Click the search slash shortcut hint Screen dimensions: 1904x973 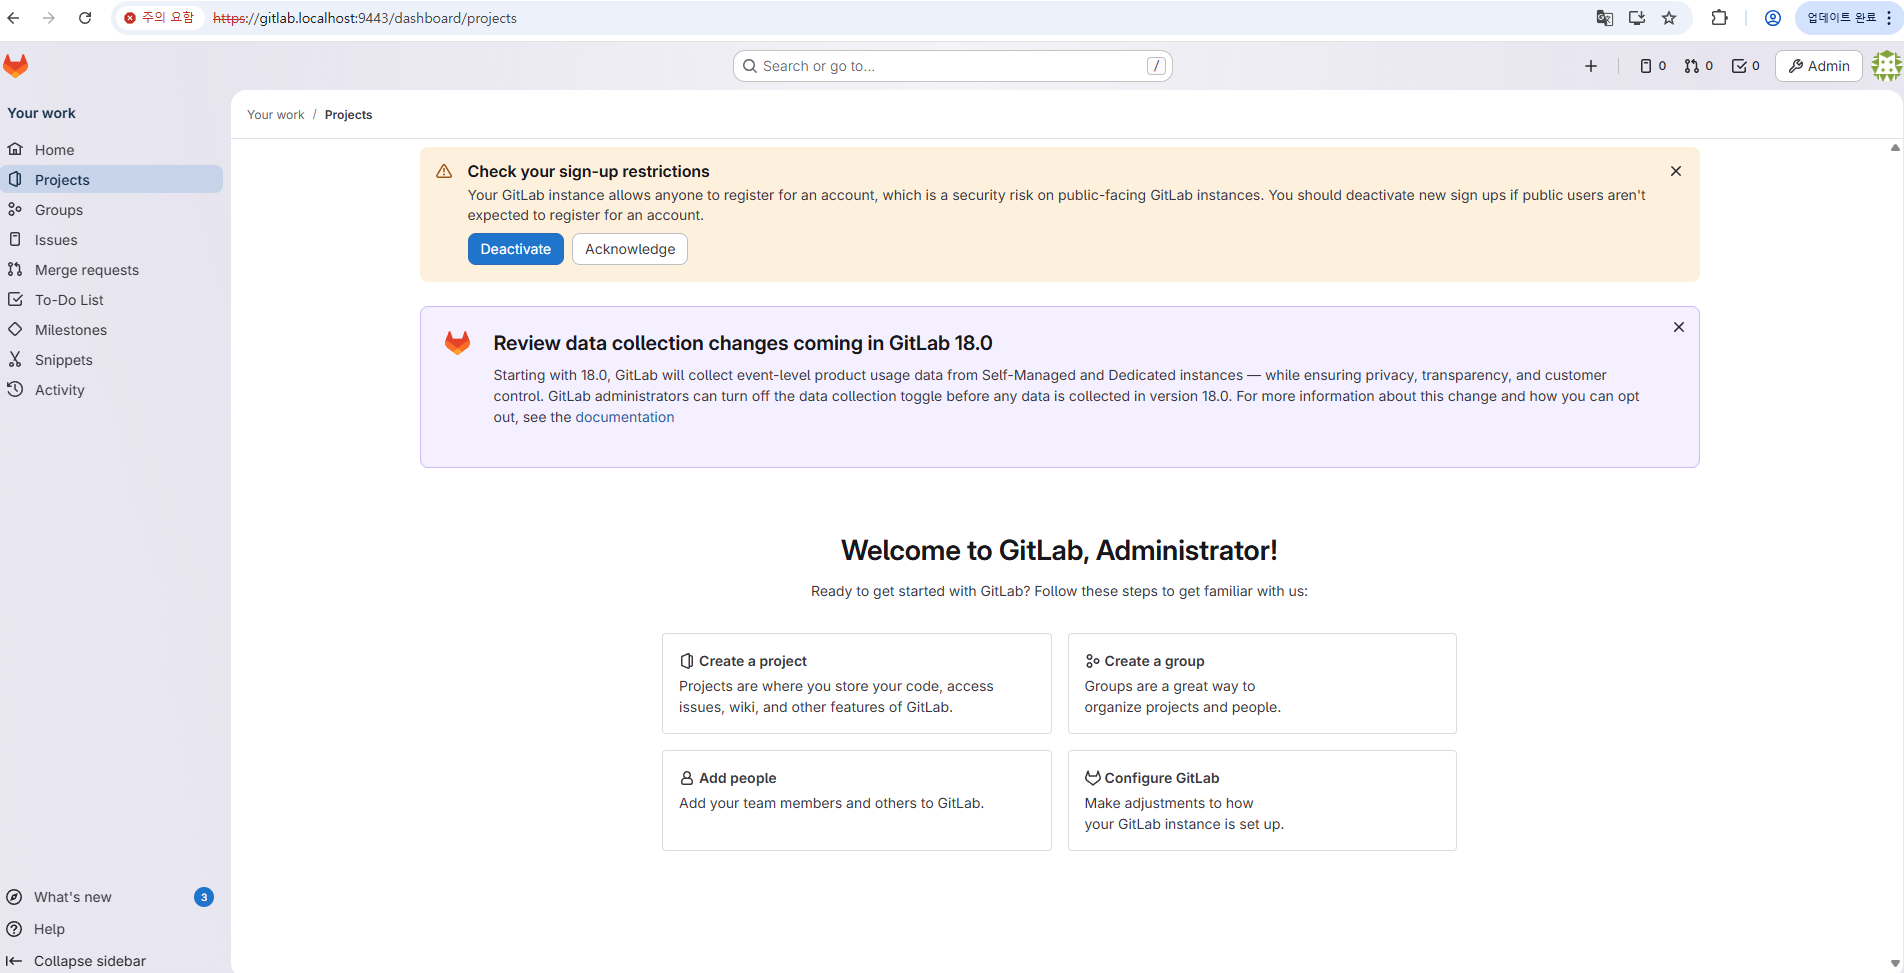pyautogui.click(x=1156, y=66)
